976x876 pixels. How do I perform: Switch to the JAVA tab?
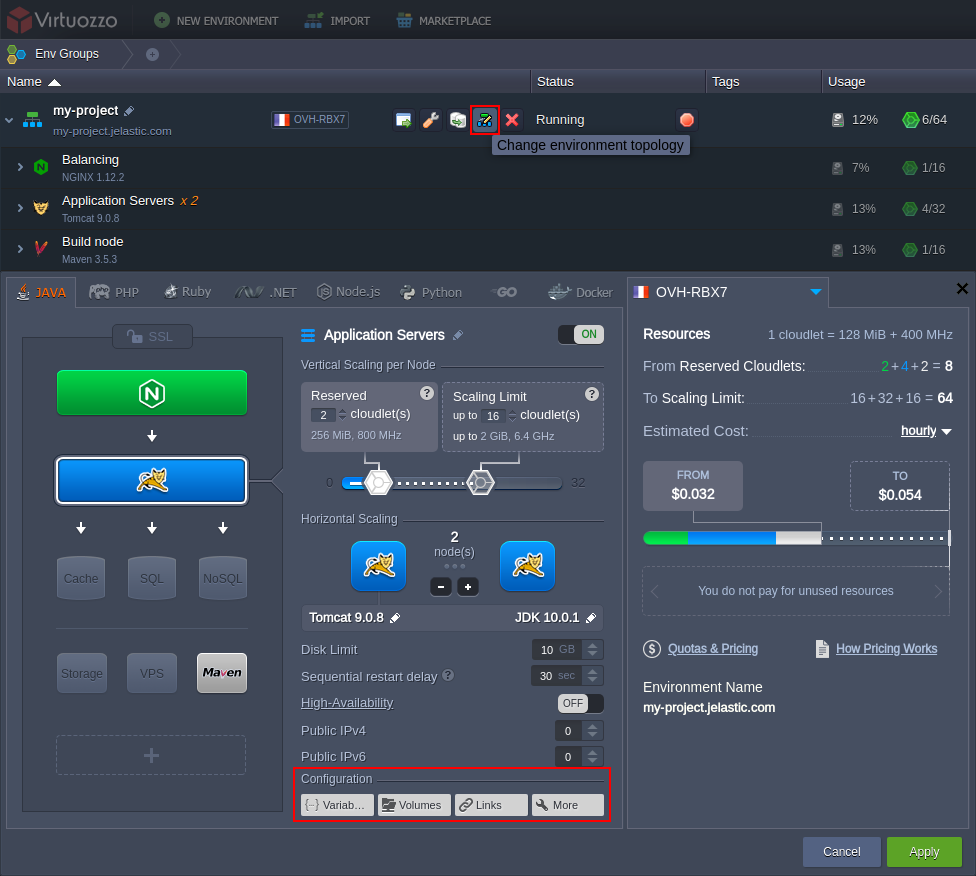[x=41, y=292]
